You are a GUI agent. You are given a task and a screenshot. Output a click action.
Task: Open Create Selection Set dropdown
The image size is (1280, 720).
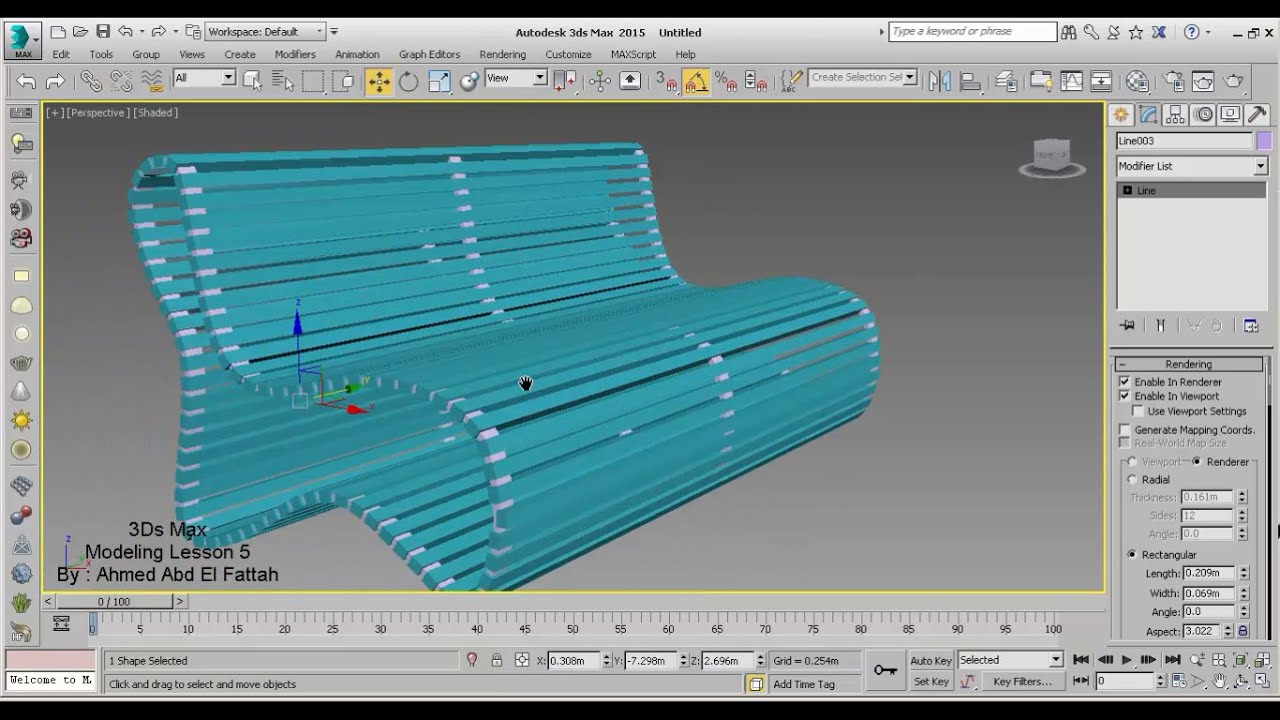tap(862, 77)
